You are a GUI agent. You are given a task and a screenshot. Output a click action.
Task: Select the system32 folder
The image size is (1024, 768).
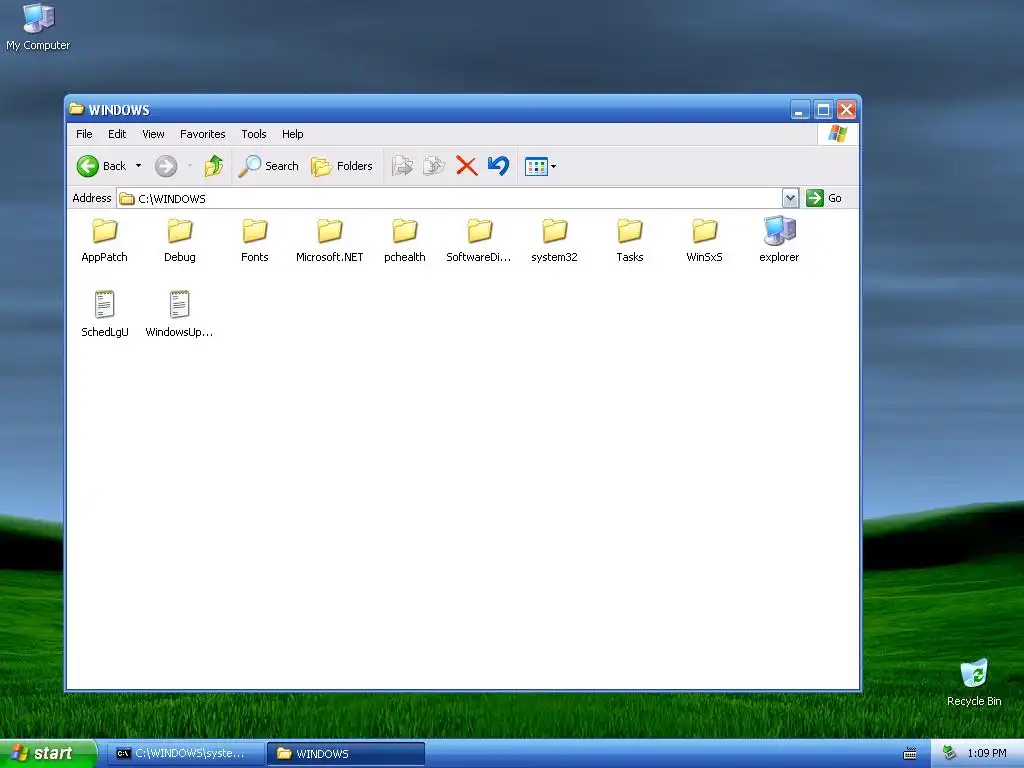(554, 240)
